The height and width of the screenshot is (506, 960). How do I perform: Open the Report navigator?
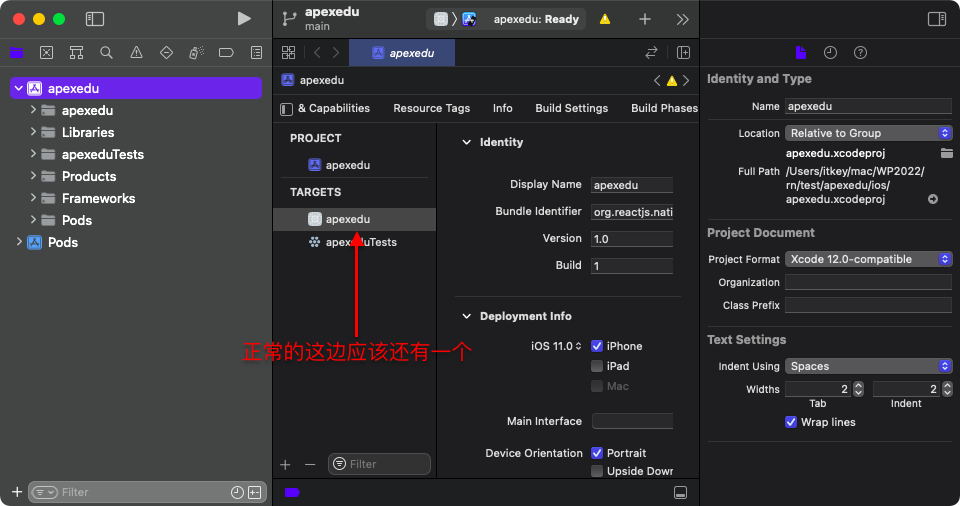click(257, 53)
